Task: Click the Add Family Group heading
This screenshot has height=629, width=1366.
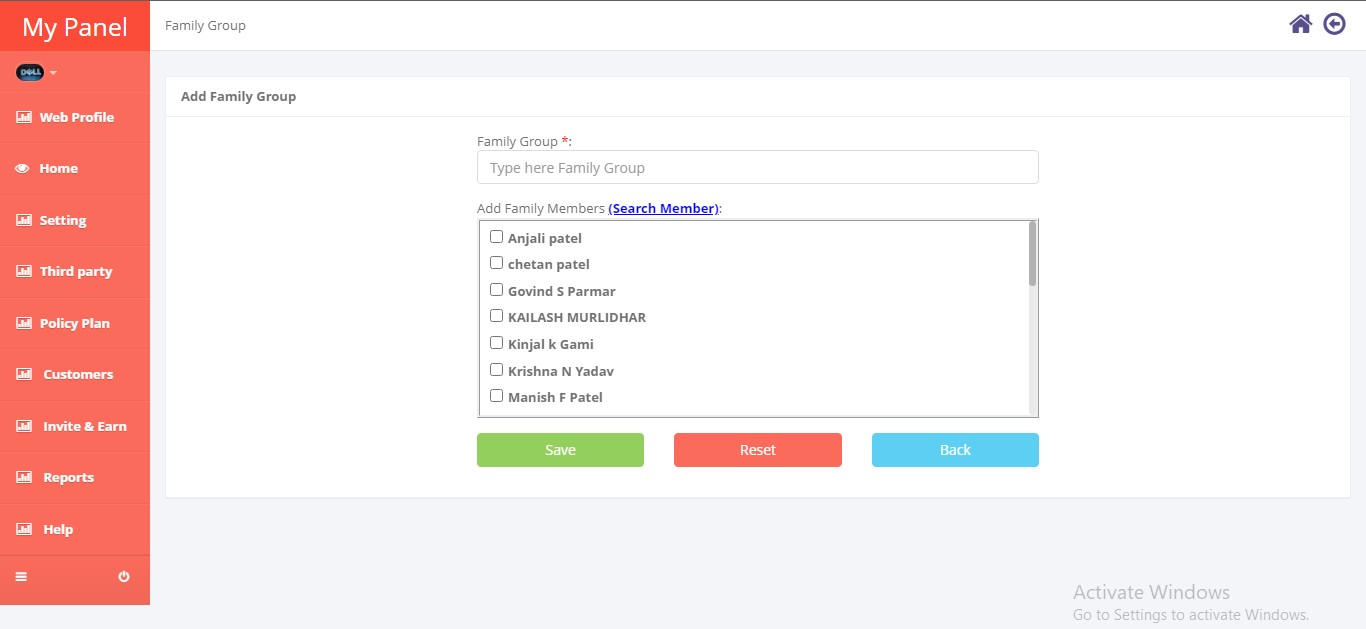Action: click(x=238, y=97)
